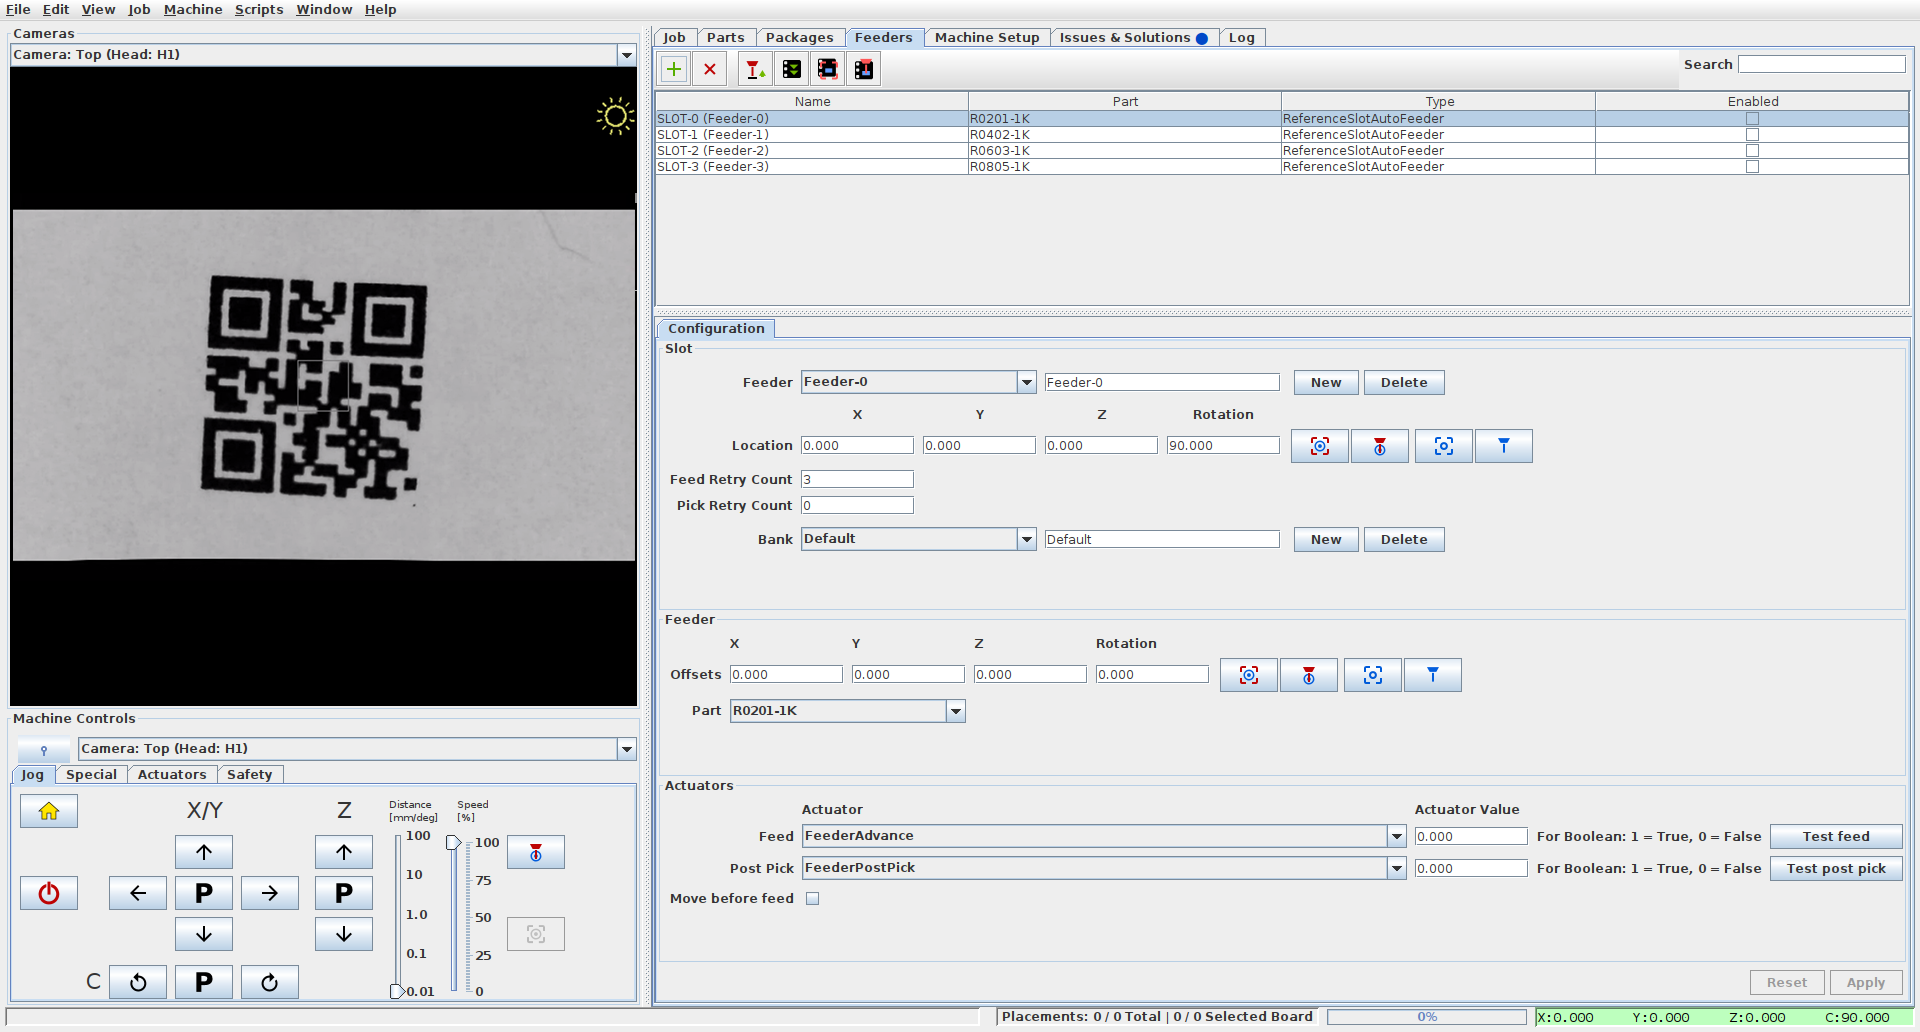The height and width of the screenshot is (1032, 1920).
Task: Enable SLOT-0 (Feeder-0) checkbox
Action: (1752, 119)
